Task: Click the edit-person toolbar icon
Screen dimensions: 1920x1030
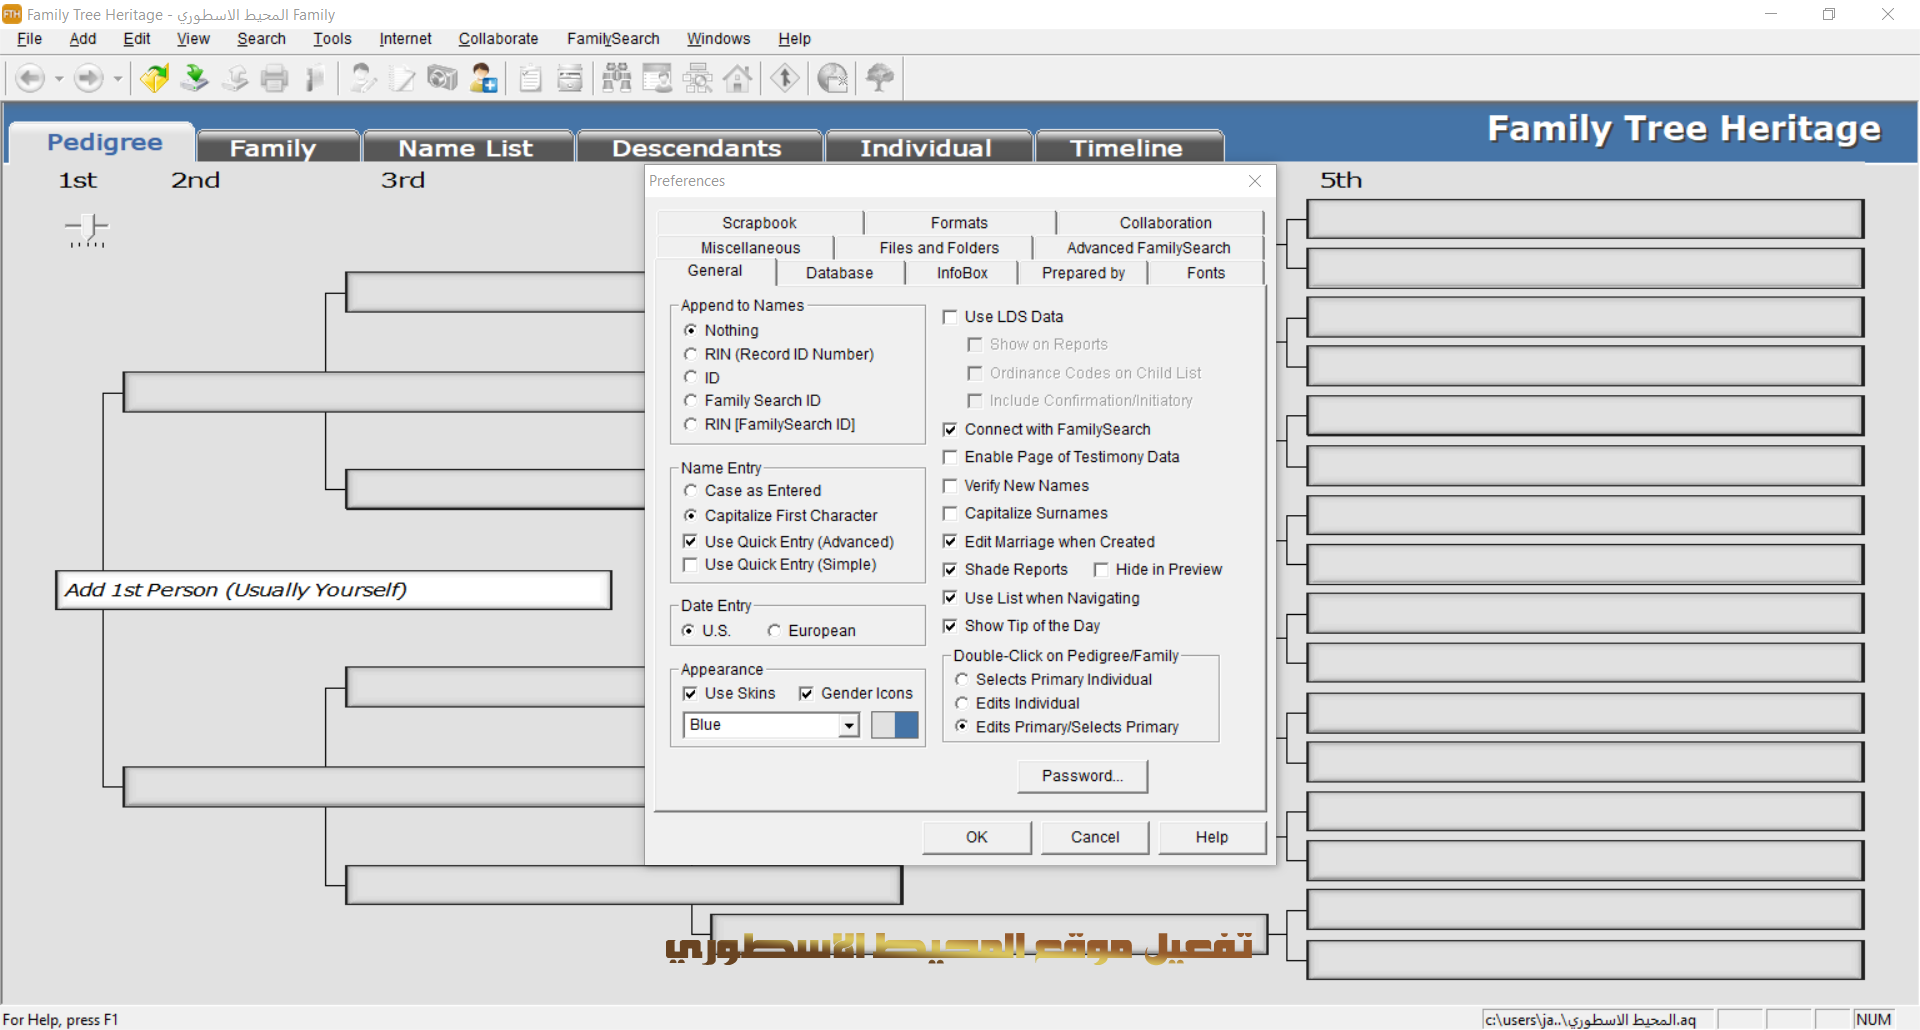Action: tap(362, 77)
